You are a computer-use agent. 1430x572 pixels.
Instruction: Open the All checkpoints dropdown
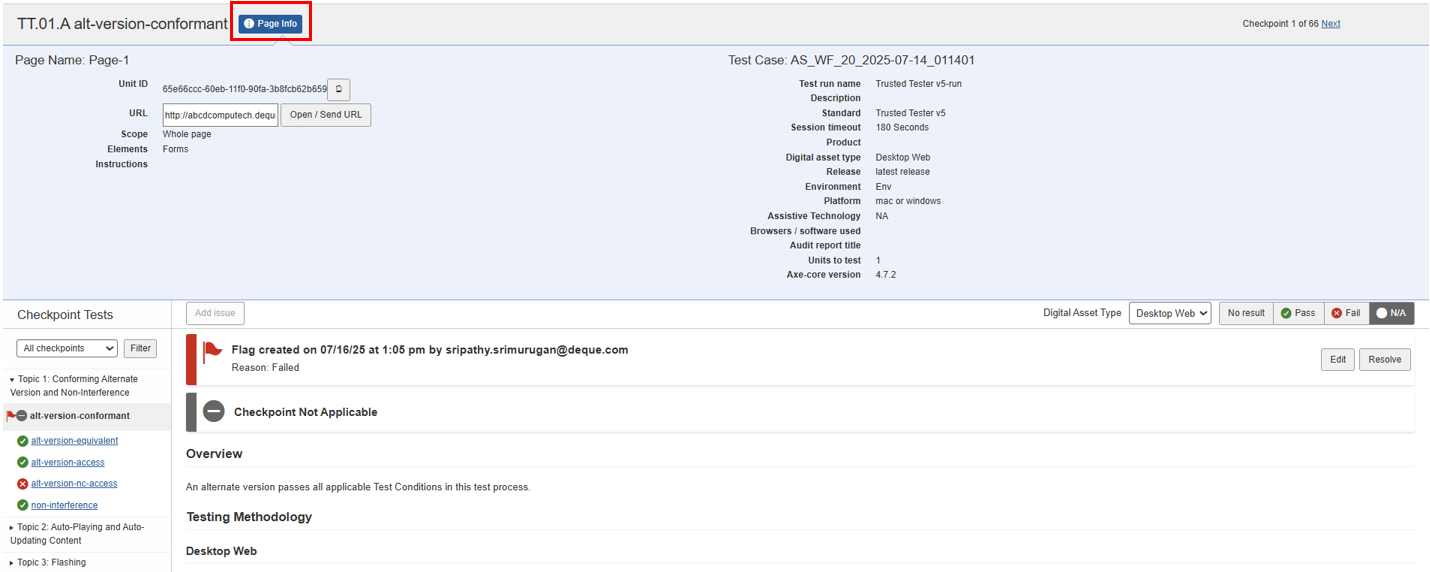click(67, 348)
